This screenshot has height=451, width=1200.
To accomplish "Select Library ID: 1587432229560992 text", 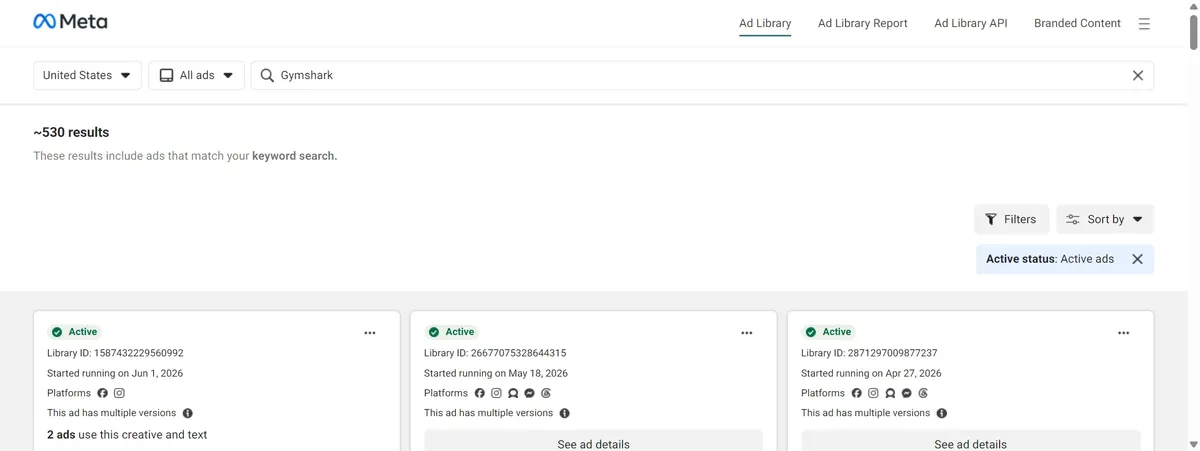I will pos(115,353).
